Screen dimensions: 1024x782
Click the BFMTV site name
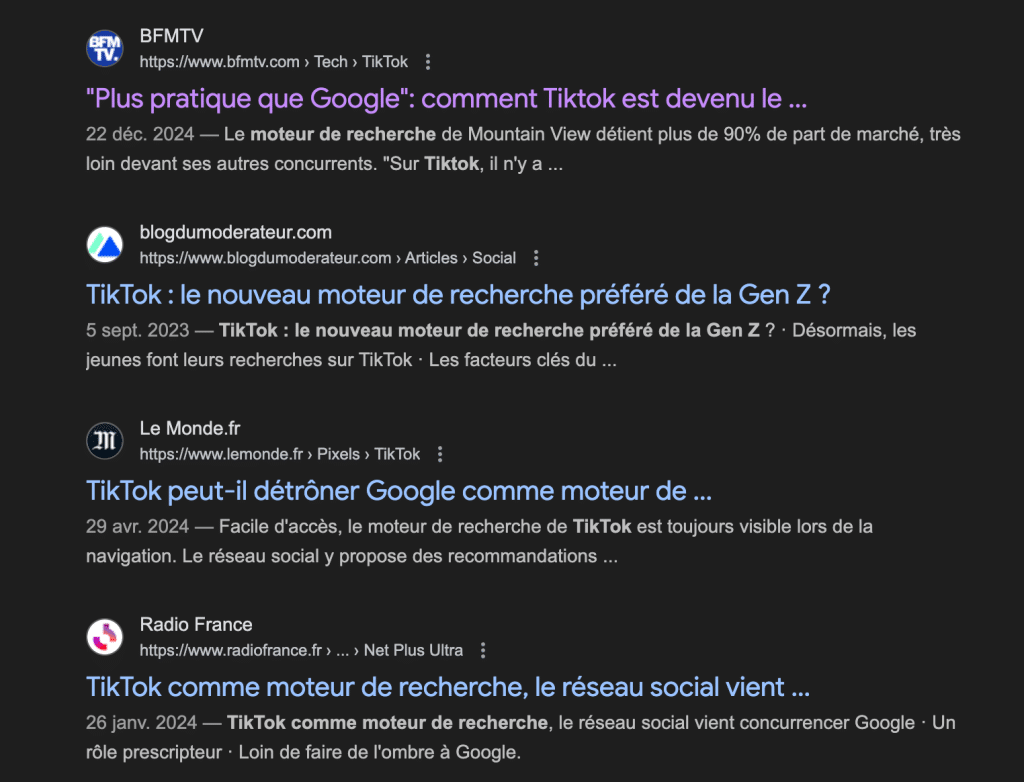[x=171, y=37]
